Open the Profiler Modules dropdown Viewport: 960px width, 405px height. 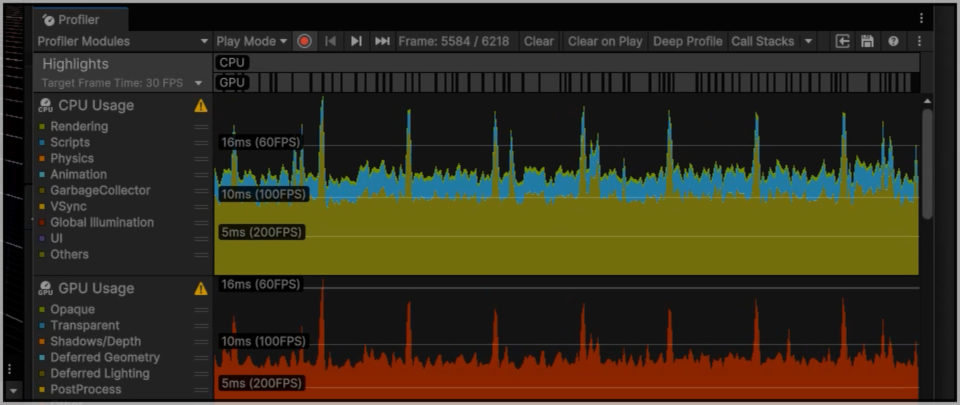click(x=122, y=41)
